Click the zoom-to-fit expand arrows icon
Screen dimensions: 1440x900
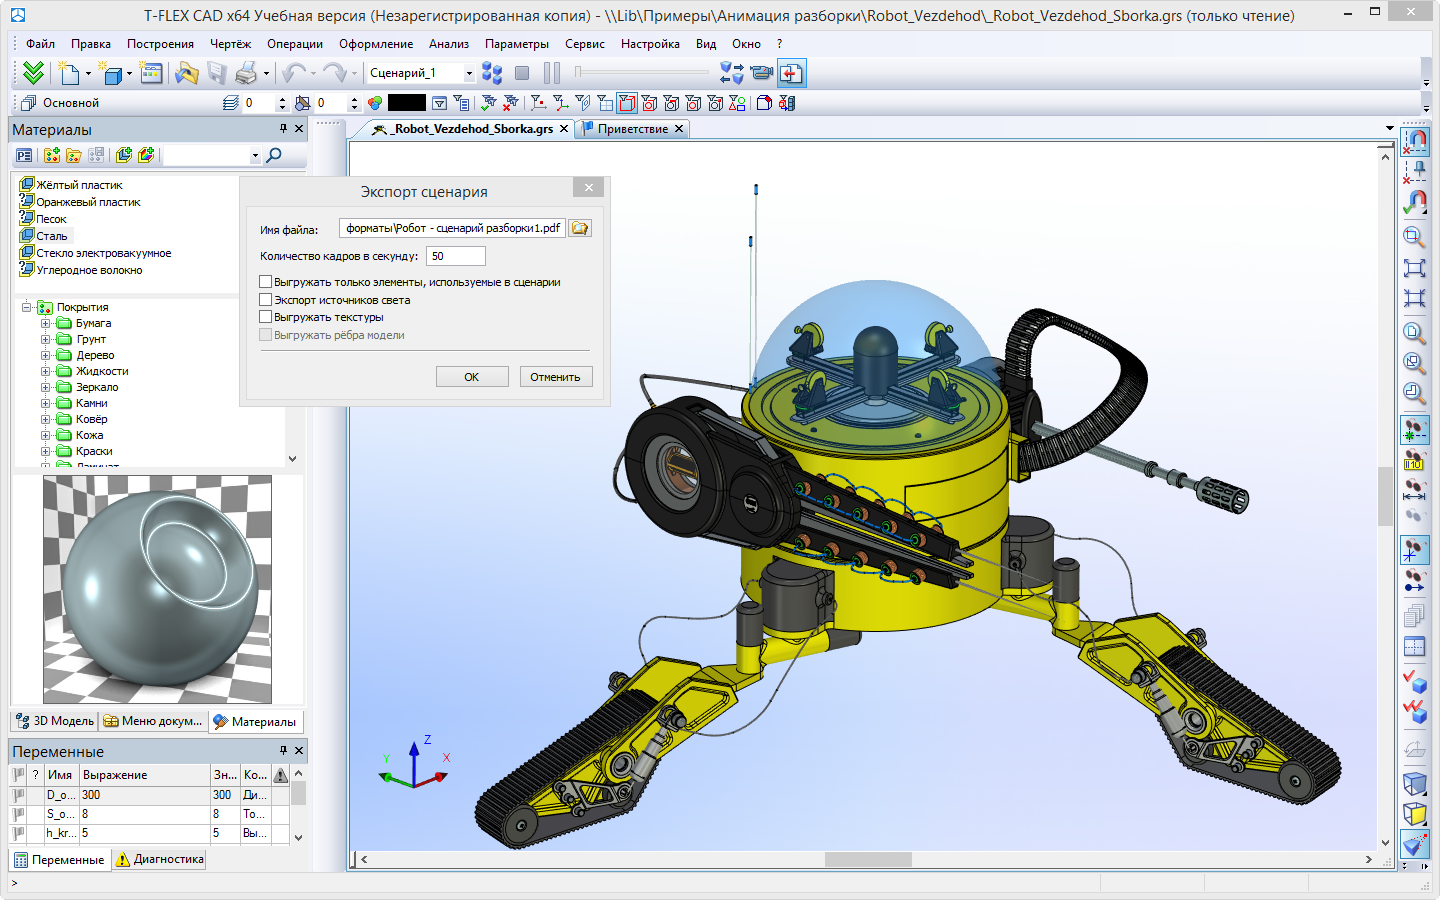pos(1414,268)
